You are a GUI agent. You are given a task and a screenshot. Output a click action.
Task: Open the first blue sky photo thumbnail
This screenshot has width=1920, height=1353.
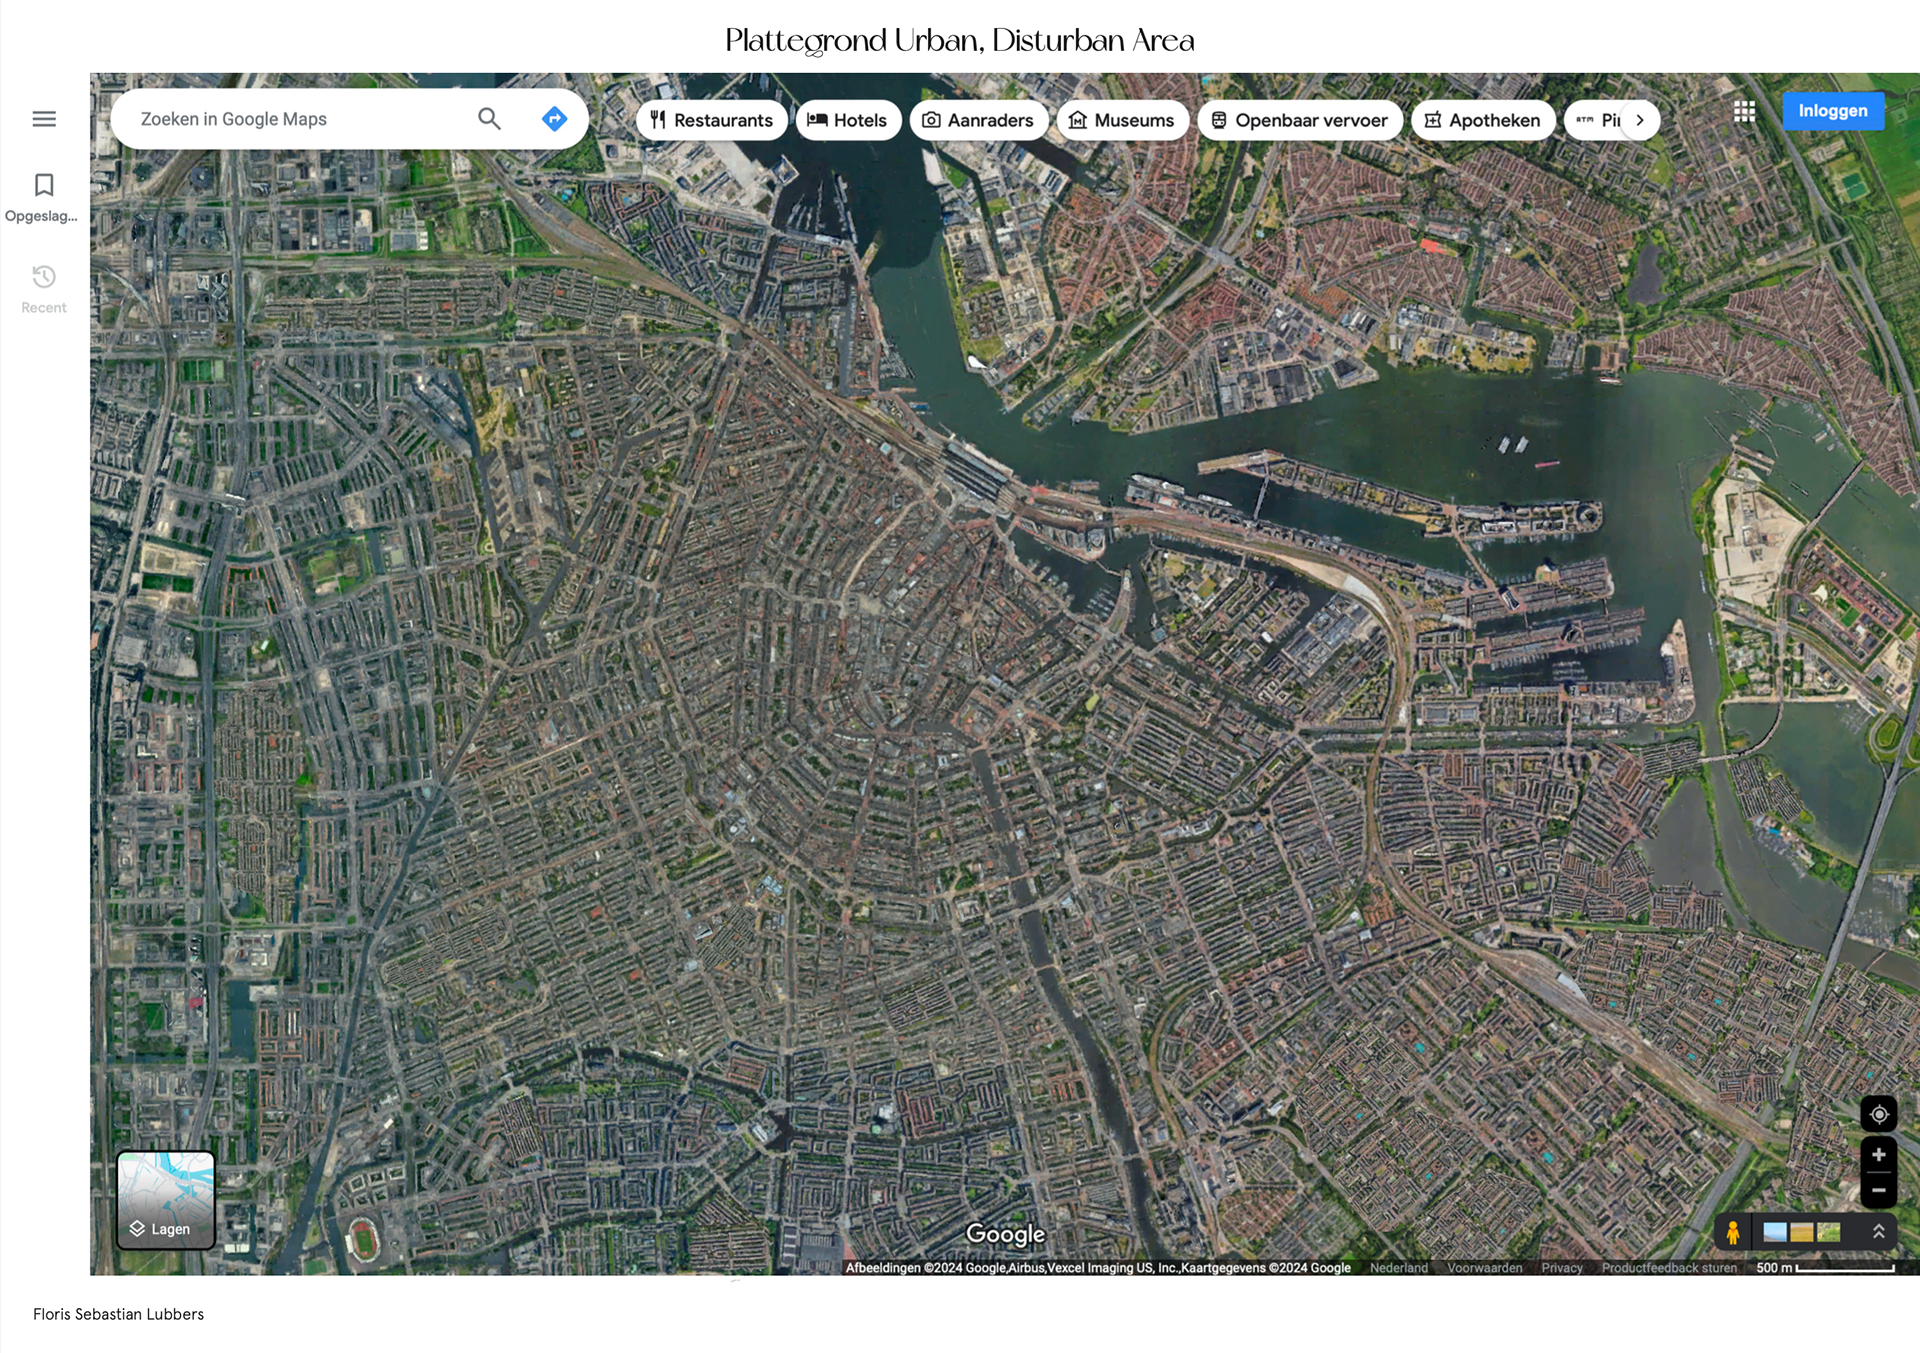1775,1232
